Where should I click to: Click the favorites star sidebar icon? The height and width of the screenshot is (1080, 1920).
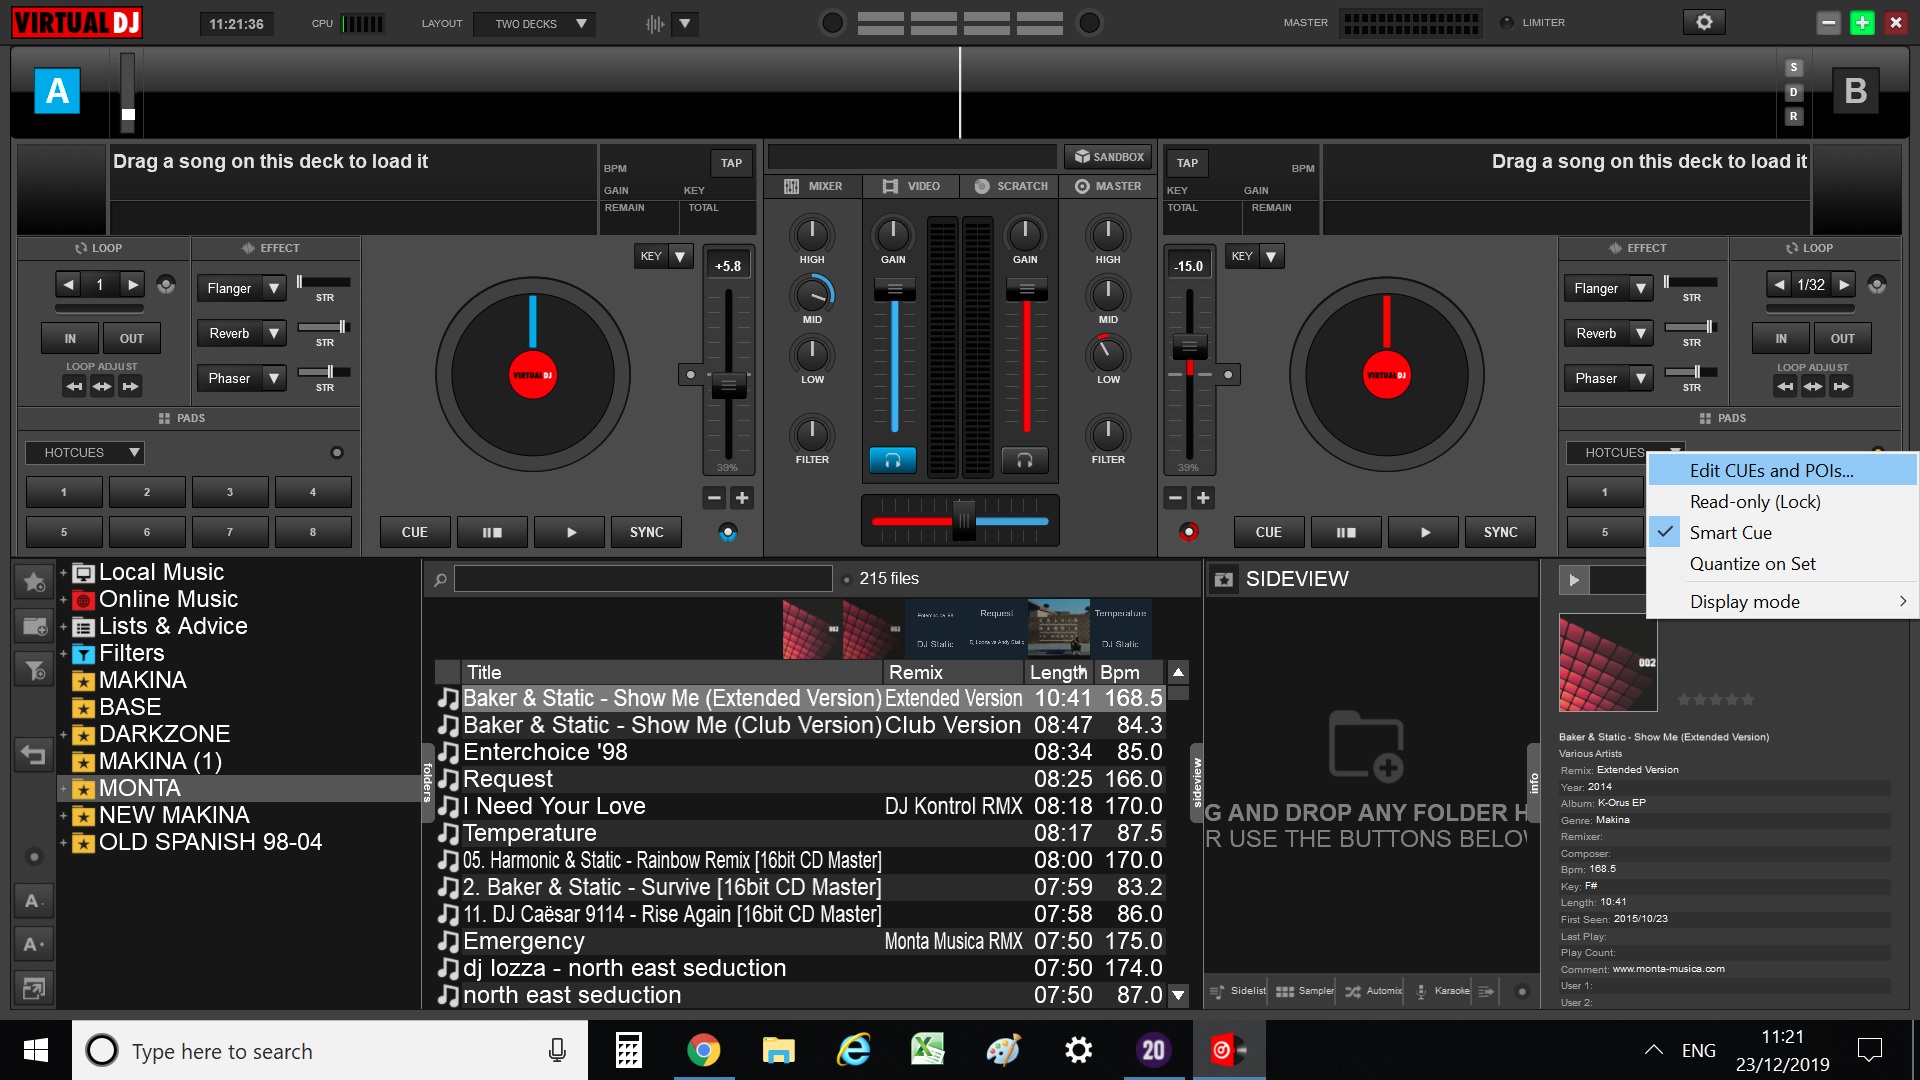click(x=34, y=581)
